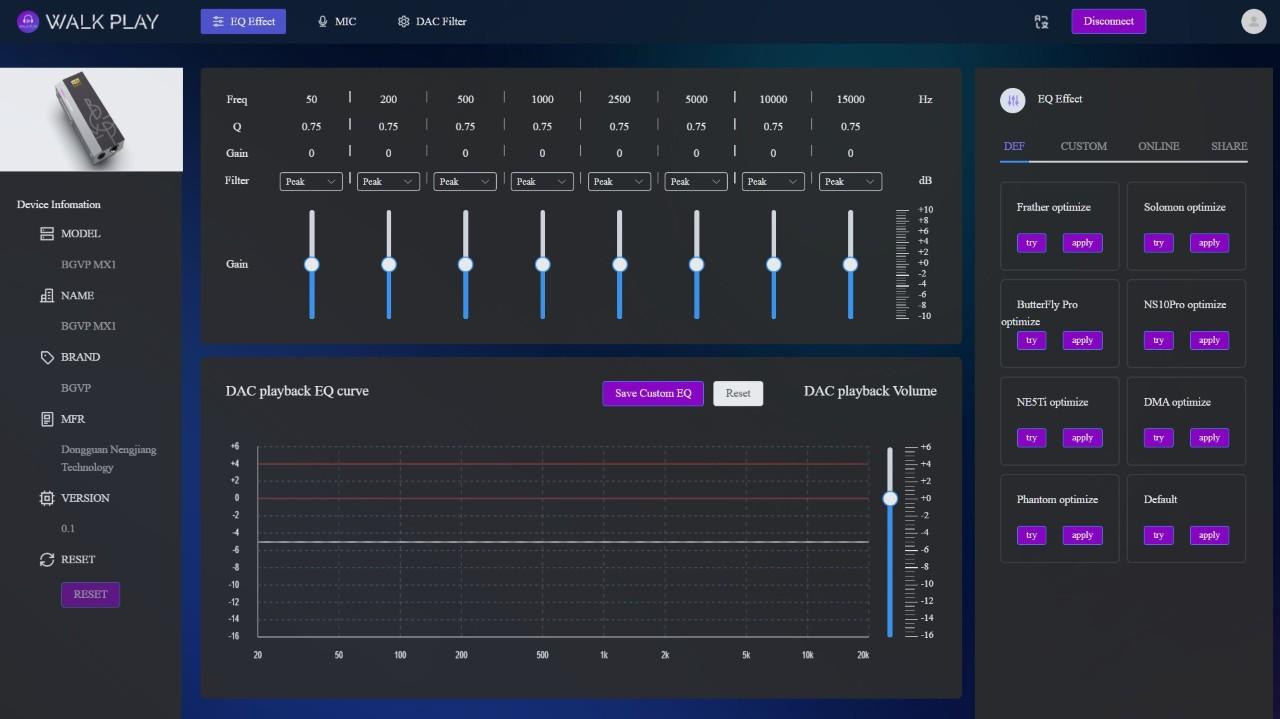The width and height of the screenshot is (1280, 719).
Task: Expand the 1000 Hz band Filter dropdown
Action: (542, 181)
